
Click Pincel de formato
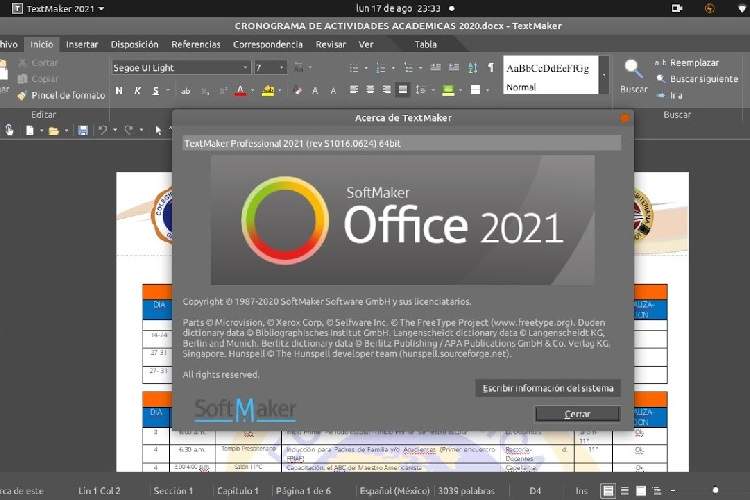pyautogui.click(x=61, y=95)
